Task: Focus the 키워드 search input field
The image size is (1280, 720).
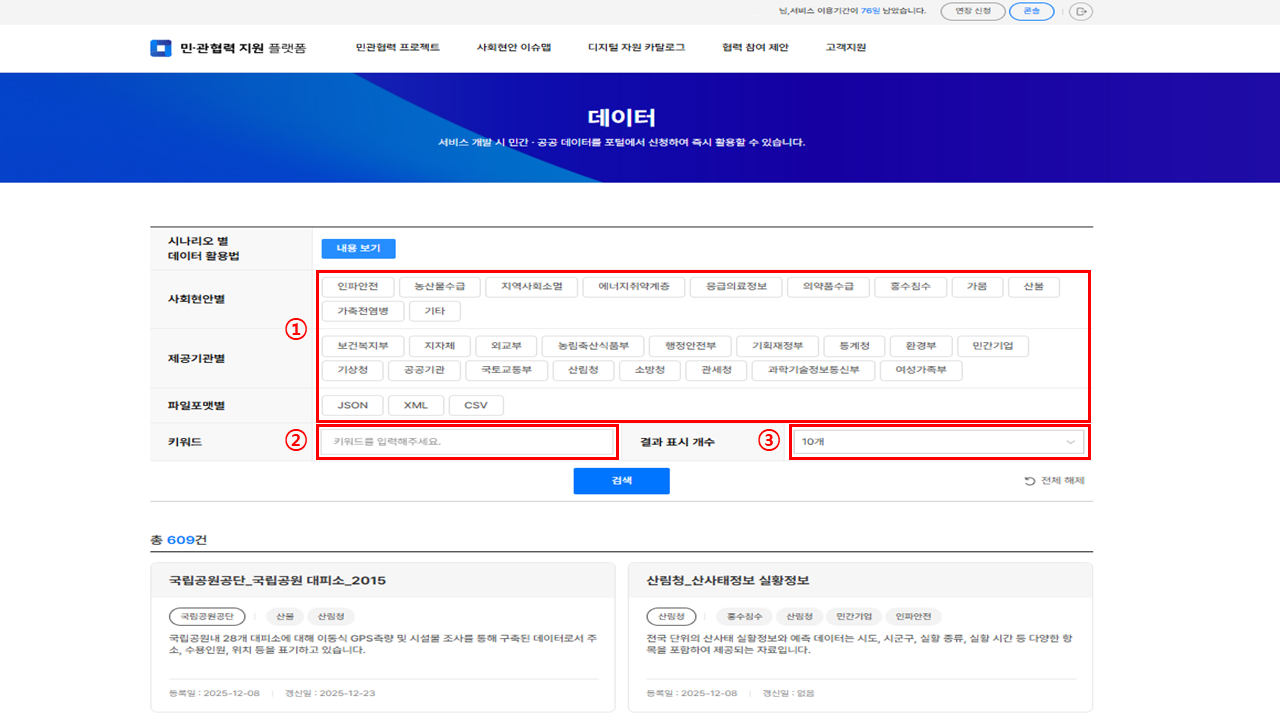Action: click(x=467, y=442)
